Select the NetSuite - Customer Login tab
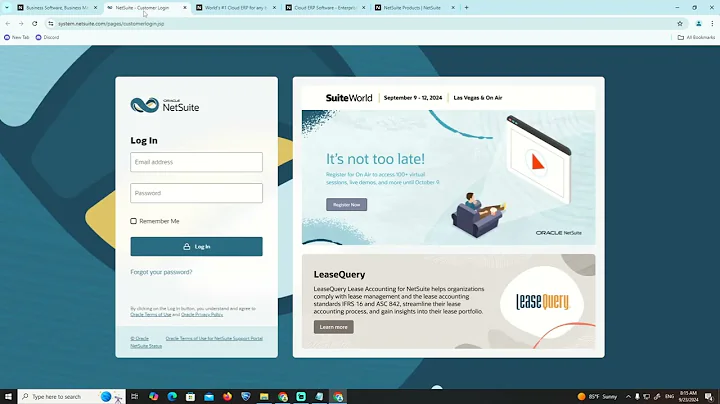Viewport: 720px width, 404px height. coord(142,7)
